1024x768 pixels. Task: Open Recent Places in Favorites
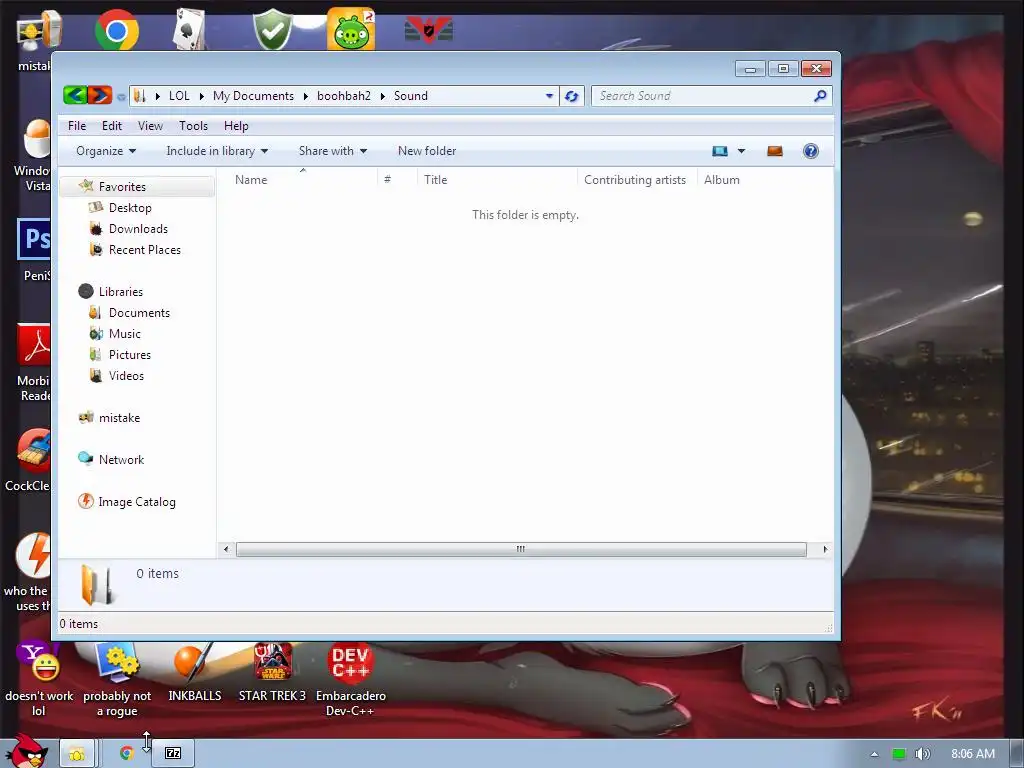coord(144,249)
